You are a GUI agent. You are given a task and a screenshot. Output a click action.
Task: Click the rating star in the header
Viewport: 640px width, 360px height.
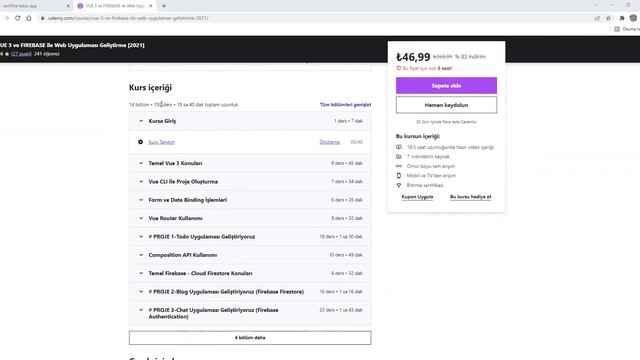pos(7,54)
